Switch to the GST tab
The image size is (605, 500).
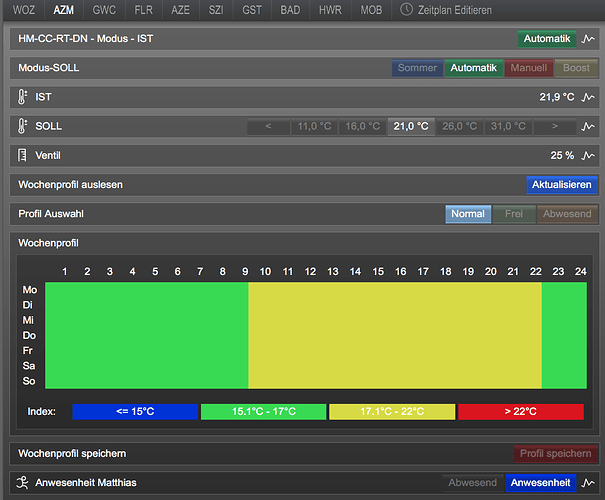click(252, 10)
